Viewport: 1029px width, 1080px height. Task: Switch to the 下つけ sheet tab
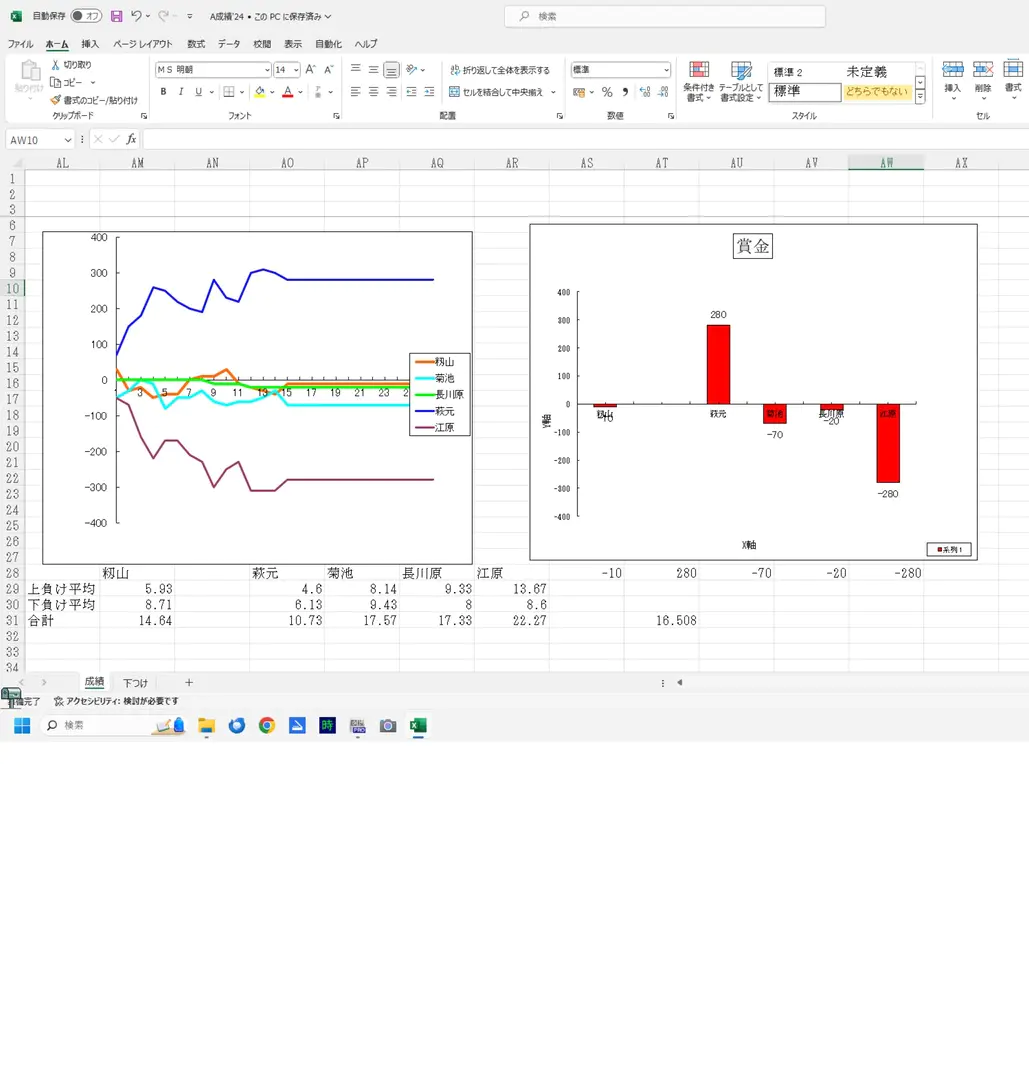135,683
